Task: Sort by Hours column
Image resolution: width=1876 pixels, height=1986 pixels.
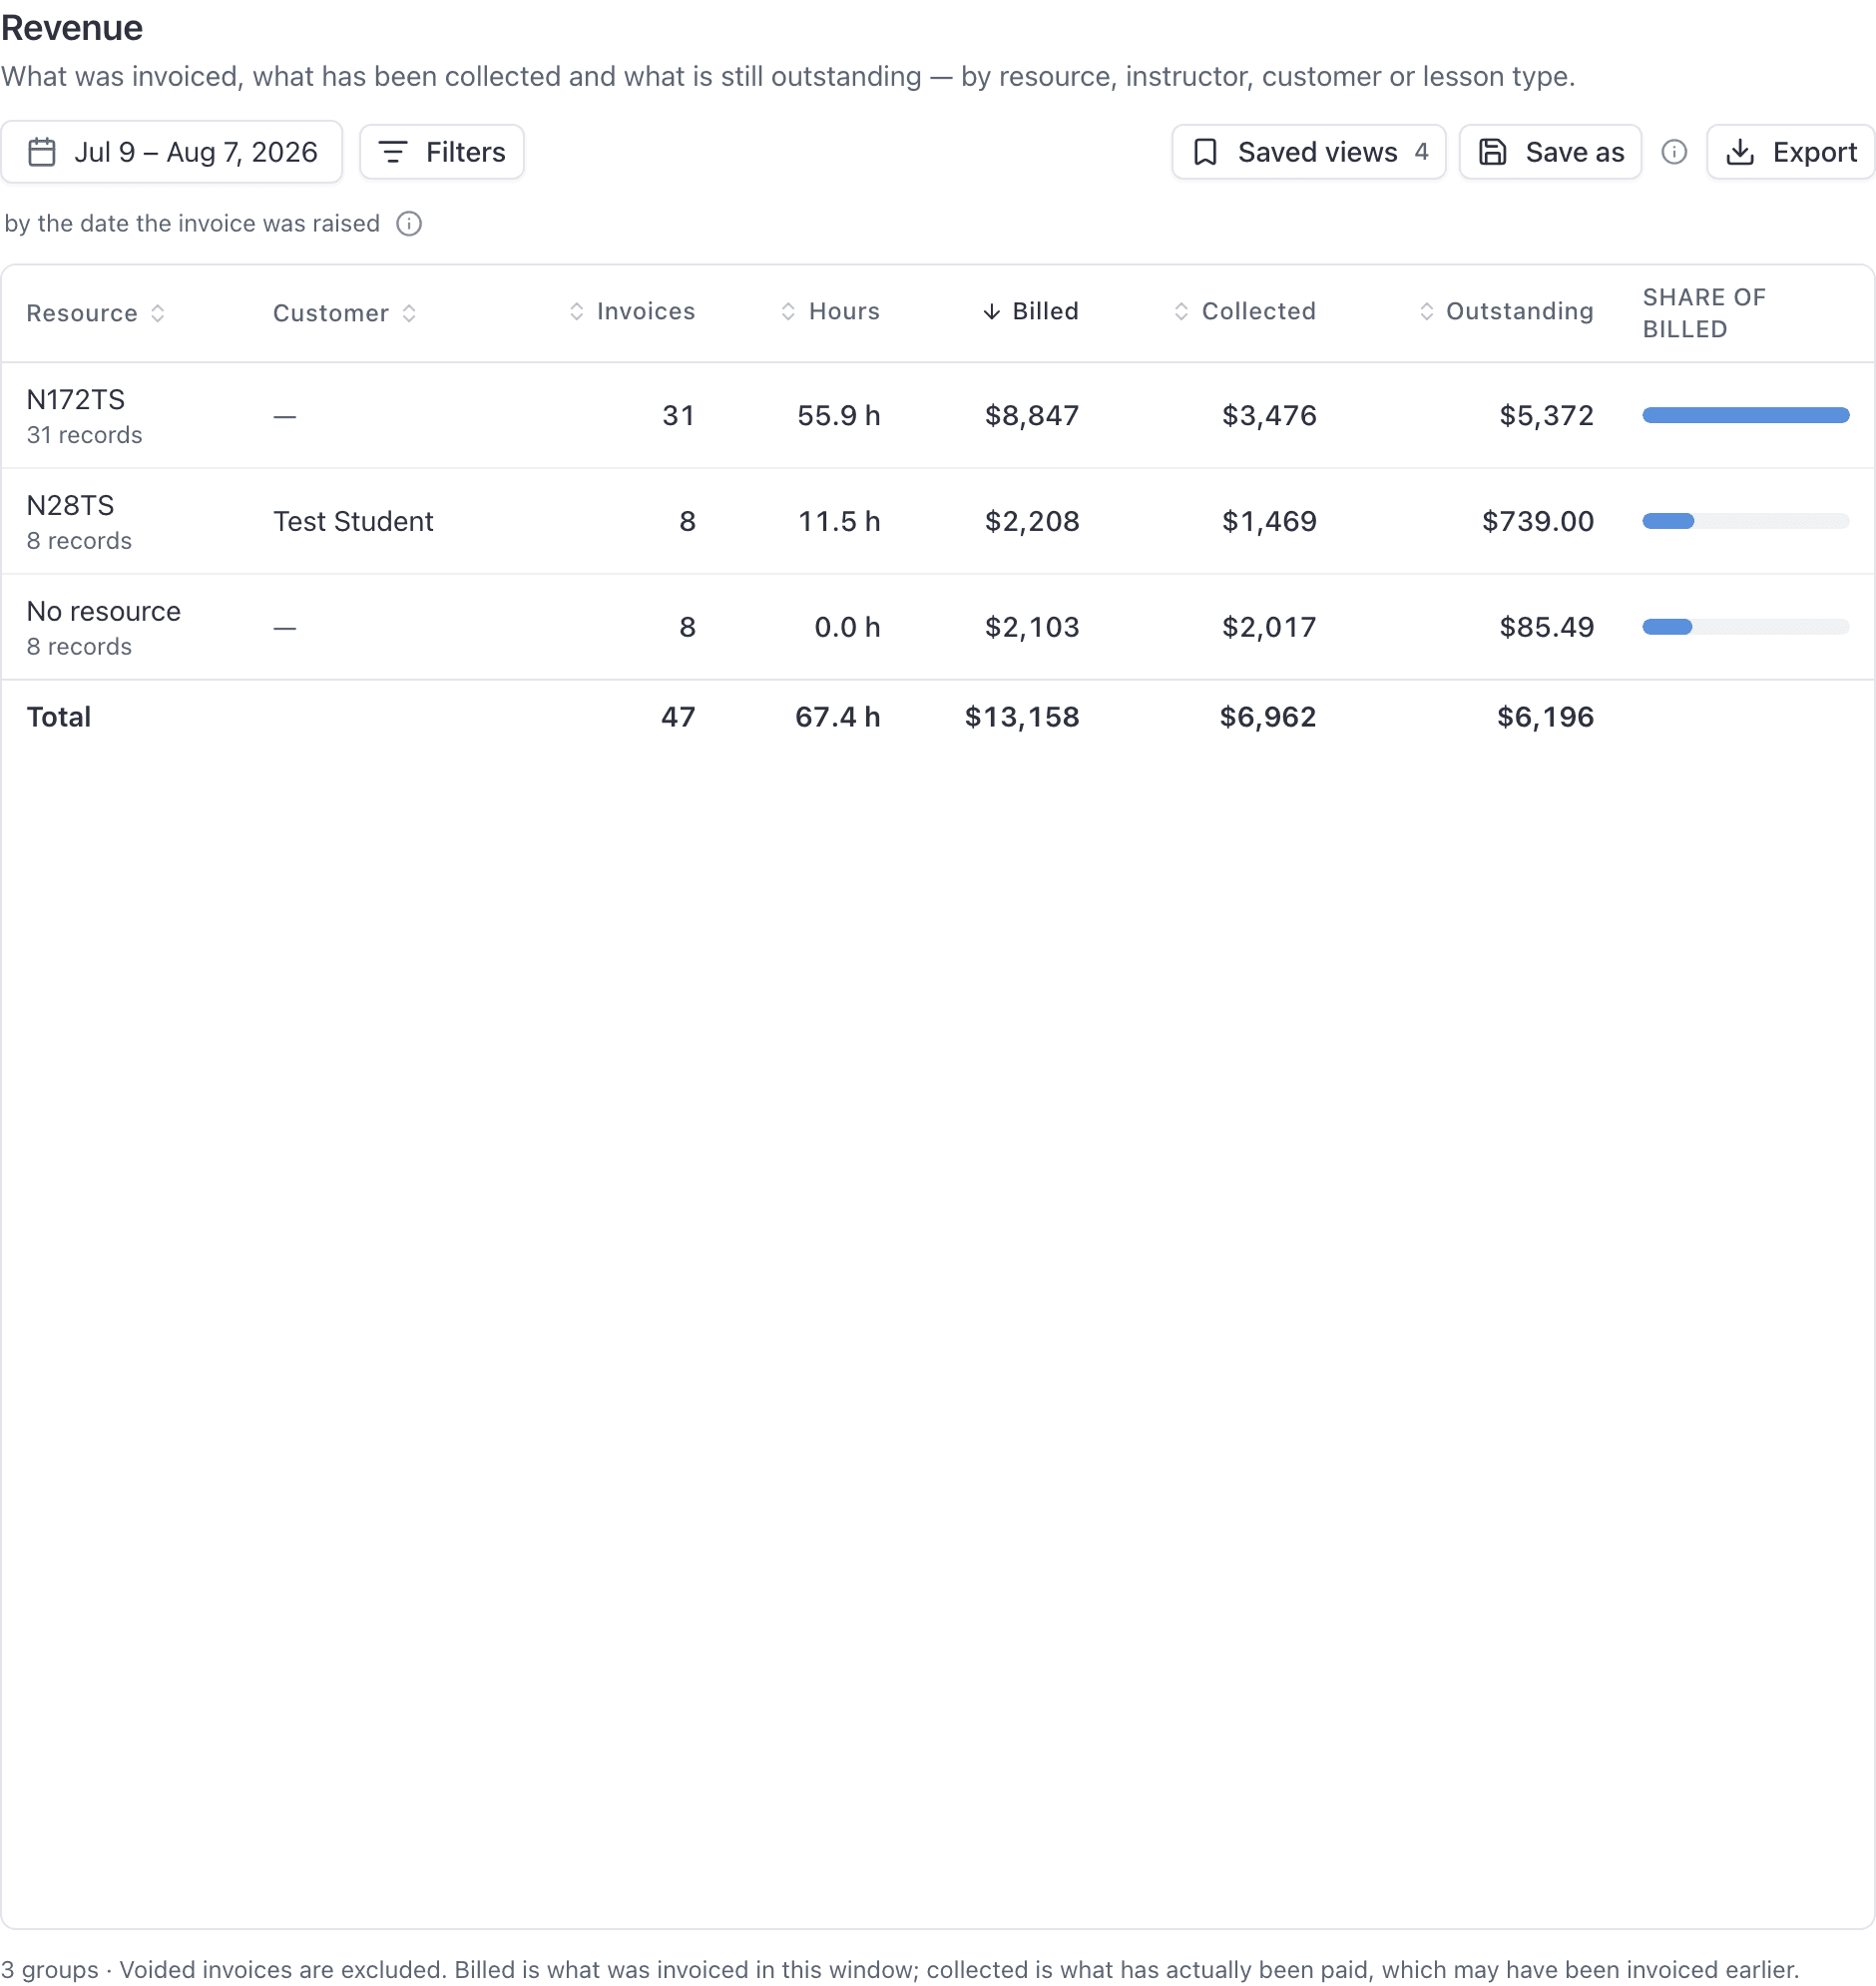Action: (x=830, y=311)
